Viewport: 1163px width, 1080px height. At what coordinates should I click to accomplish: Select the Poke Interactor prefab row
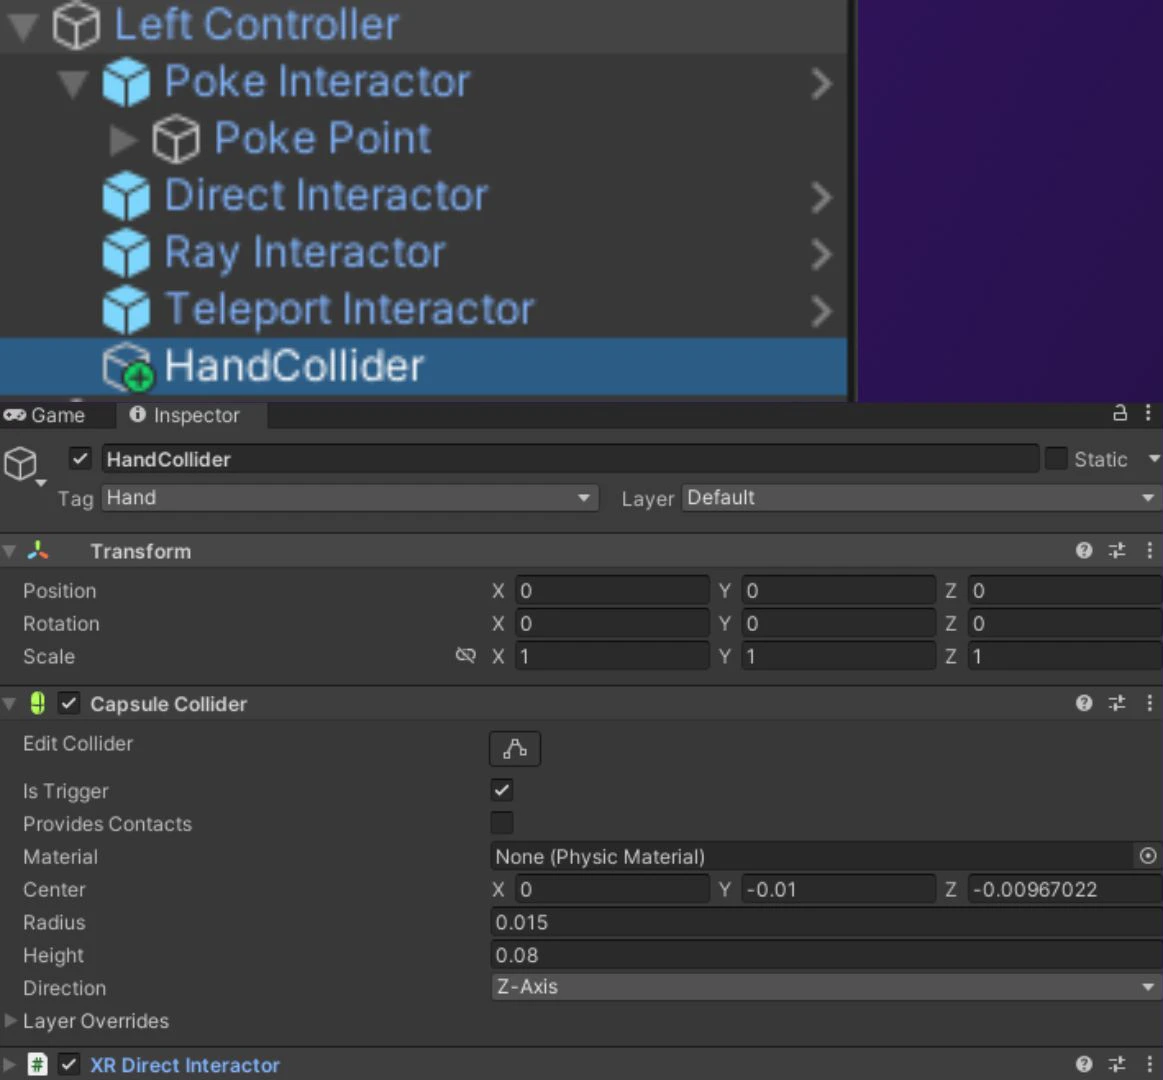[424, 82]
